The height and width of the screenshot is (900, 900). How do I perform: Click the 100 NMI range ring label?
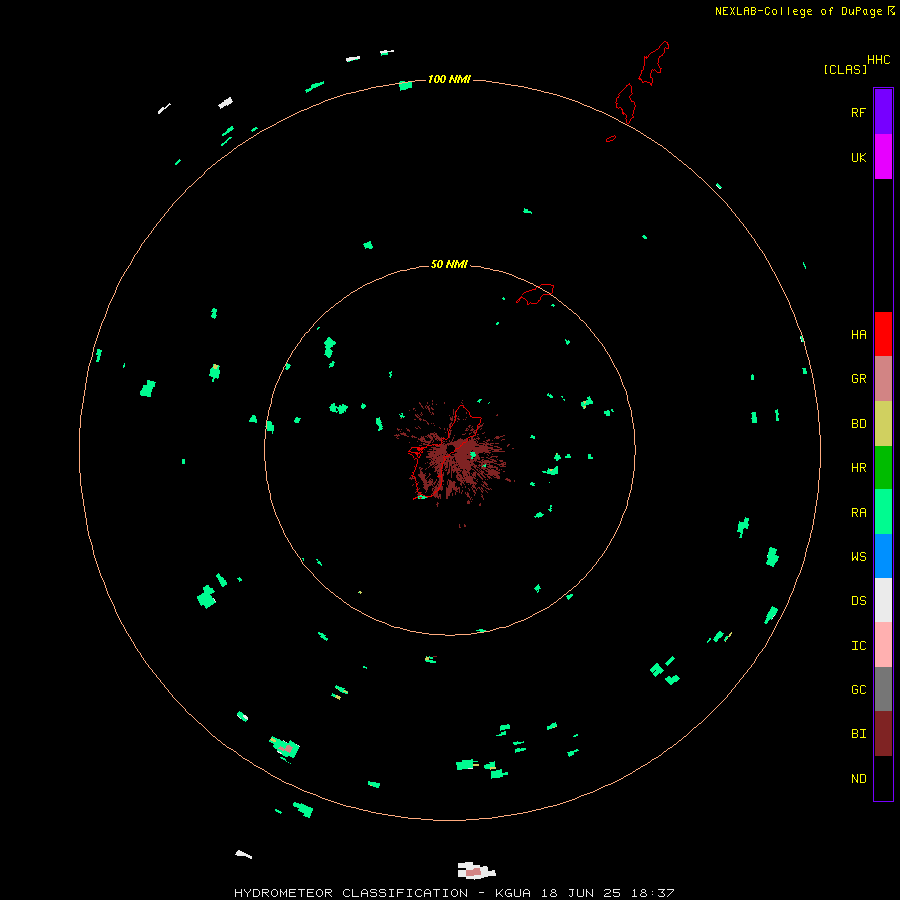(x=449, y=79)
